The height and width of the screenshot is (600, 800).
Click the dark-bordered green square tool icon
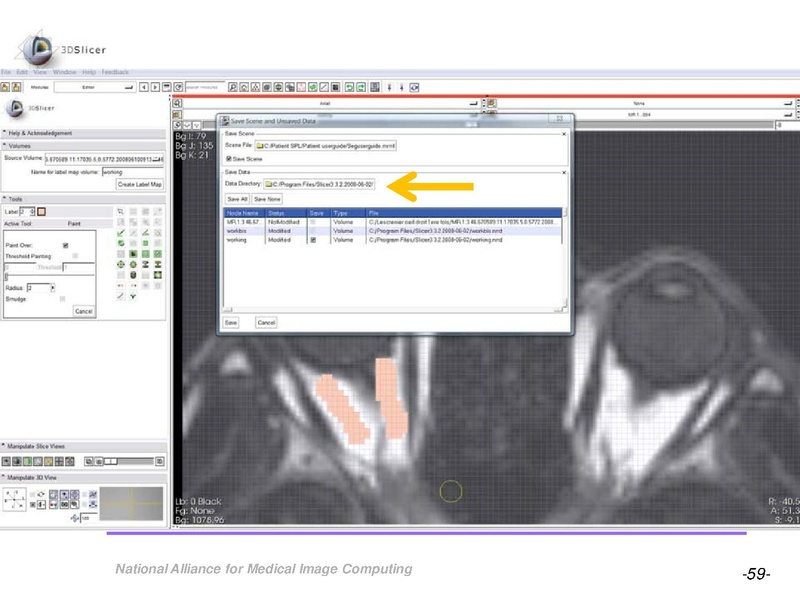click(158, 275)
